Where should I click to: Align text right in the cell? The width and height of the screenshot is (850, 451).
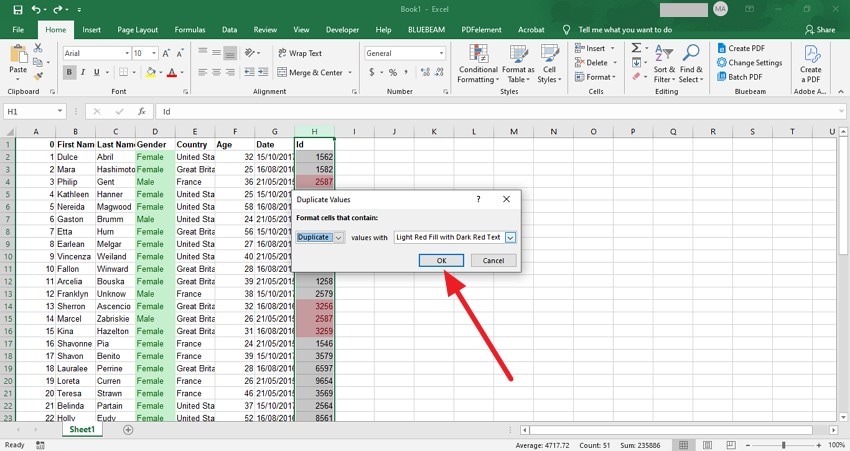230,72
